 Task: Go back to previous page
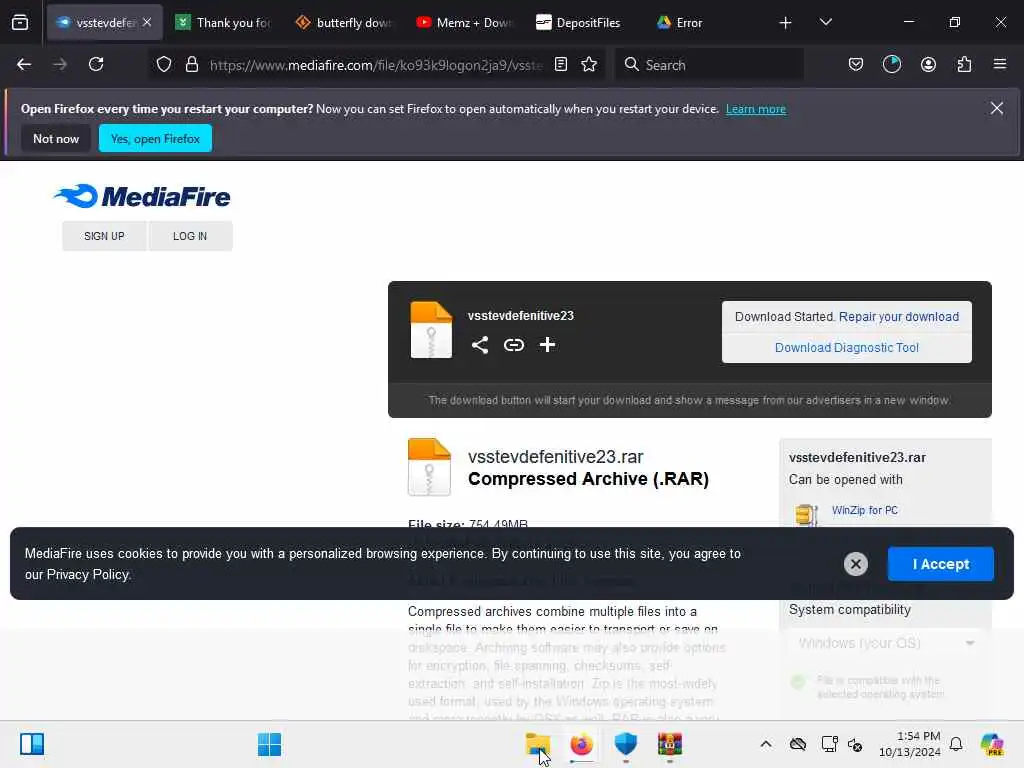click(24, 64)
